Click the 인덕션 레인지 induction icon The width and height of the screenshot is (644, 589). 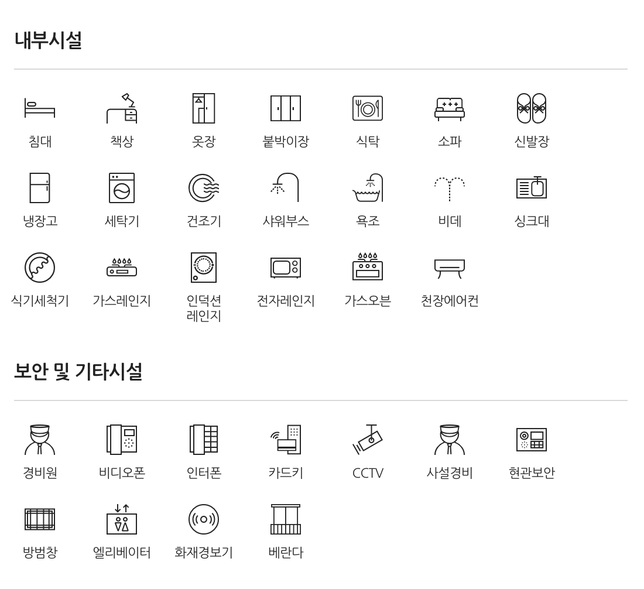[204, 267]
